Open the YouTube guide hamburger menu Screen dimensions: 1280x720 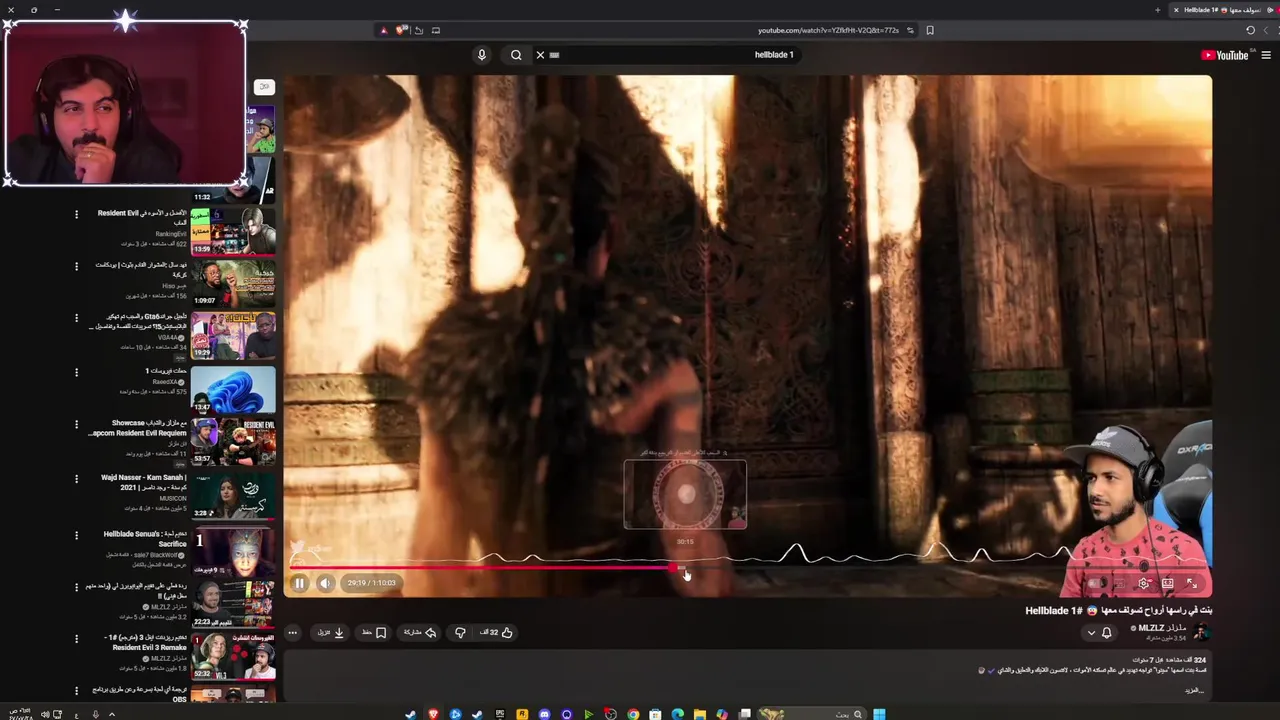coord(1266,55)
